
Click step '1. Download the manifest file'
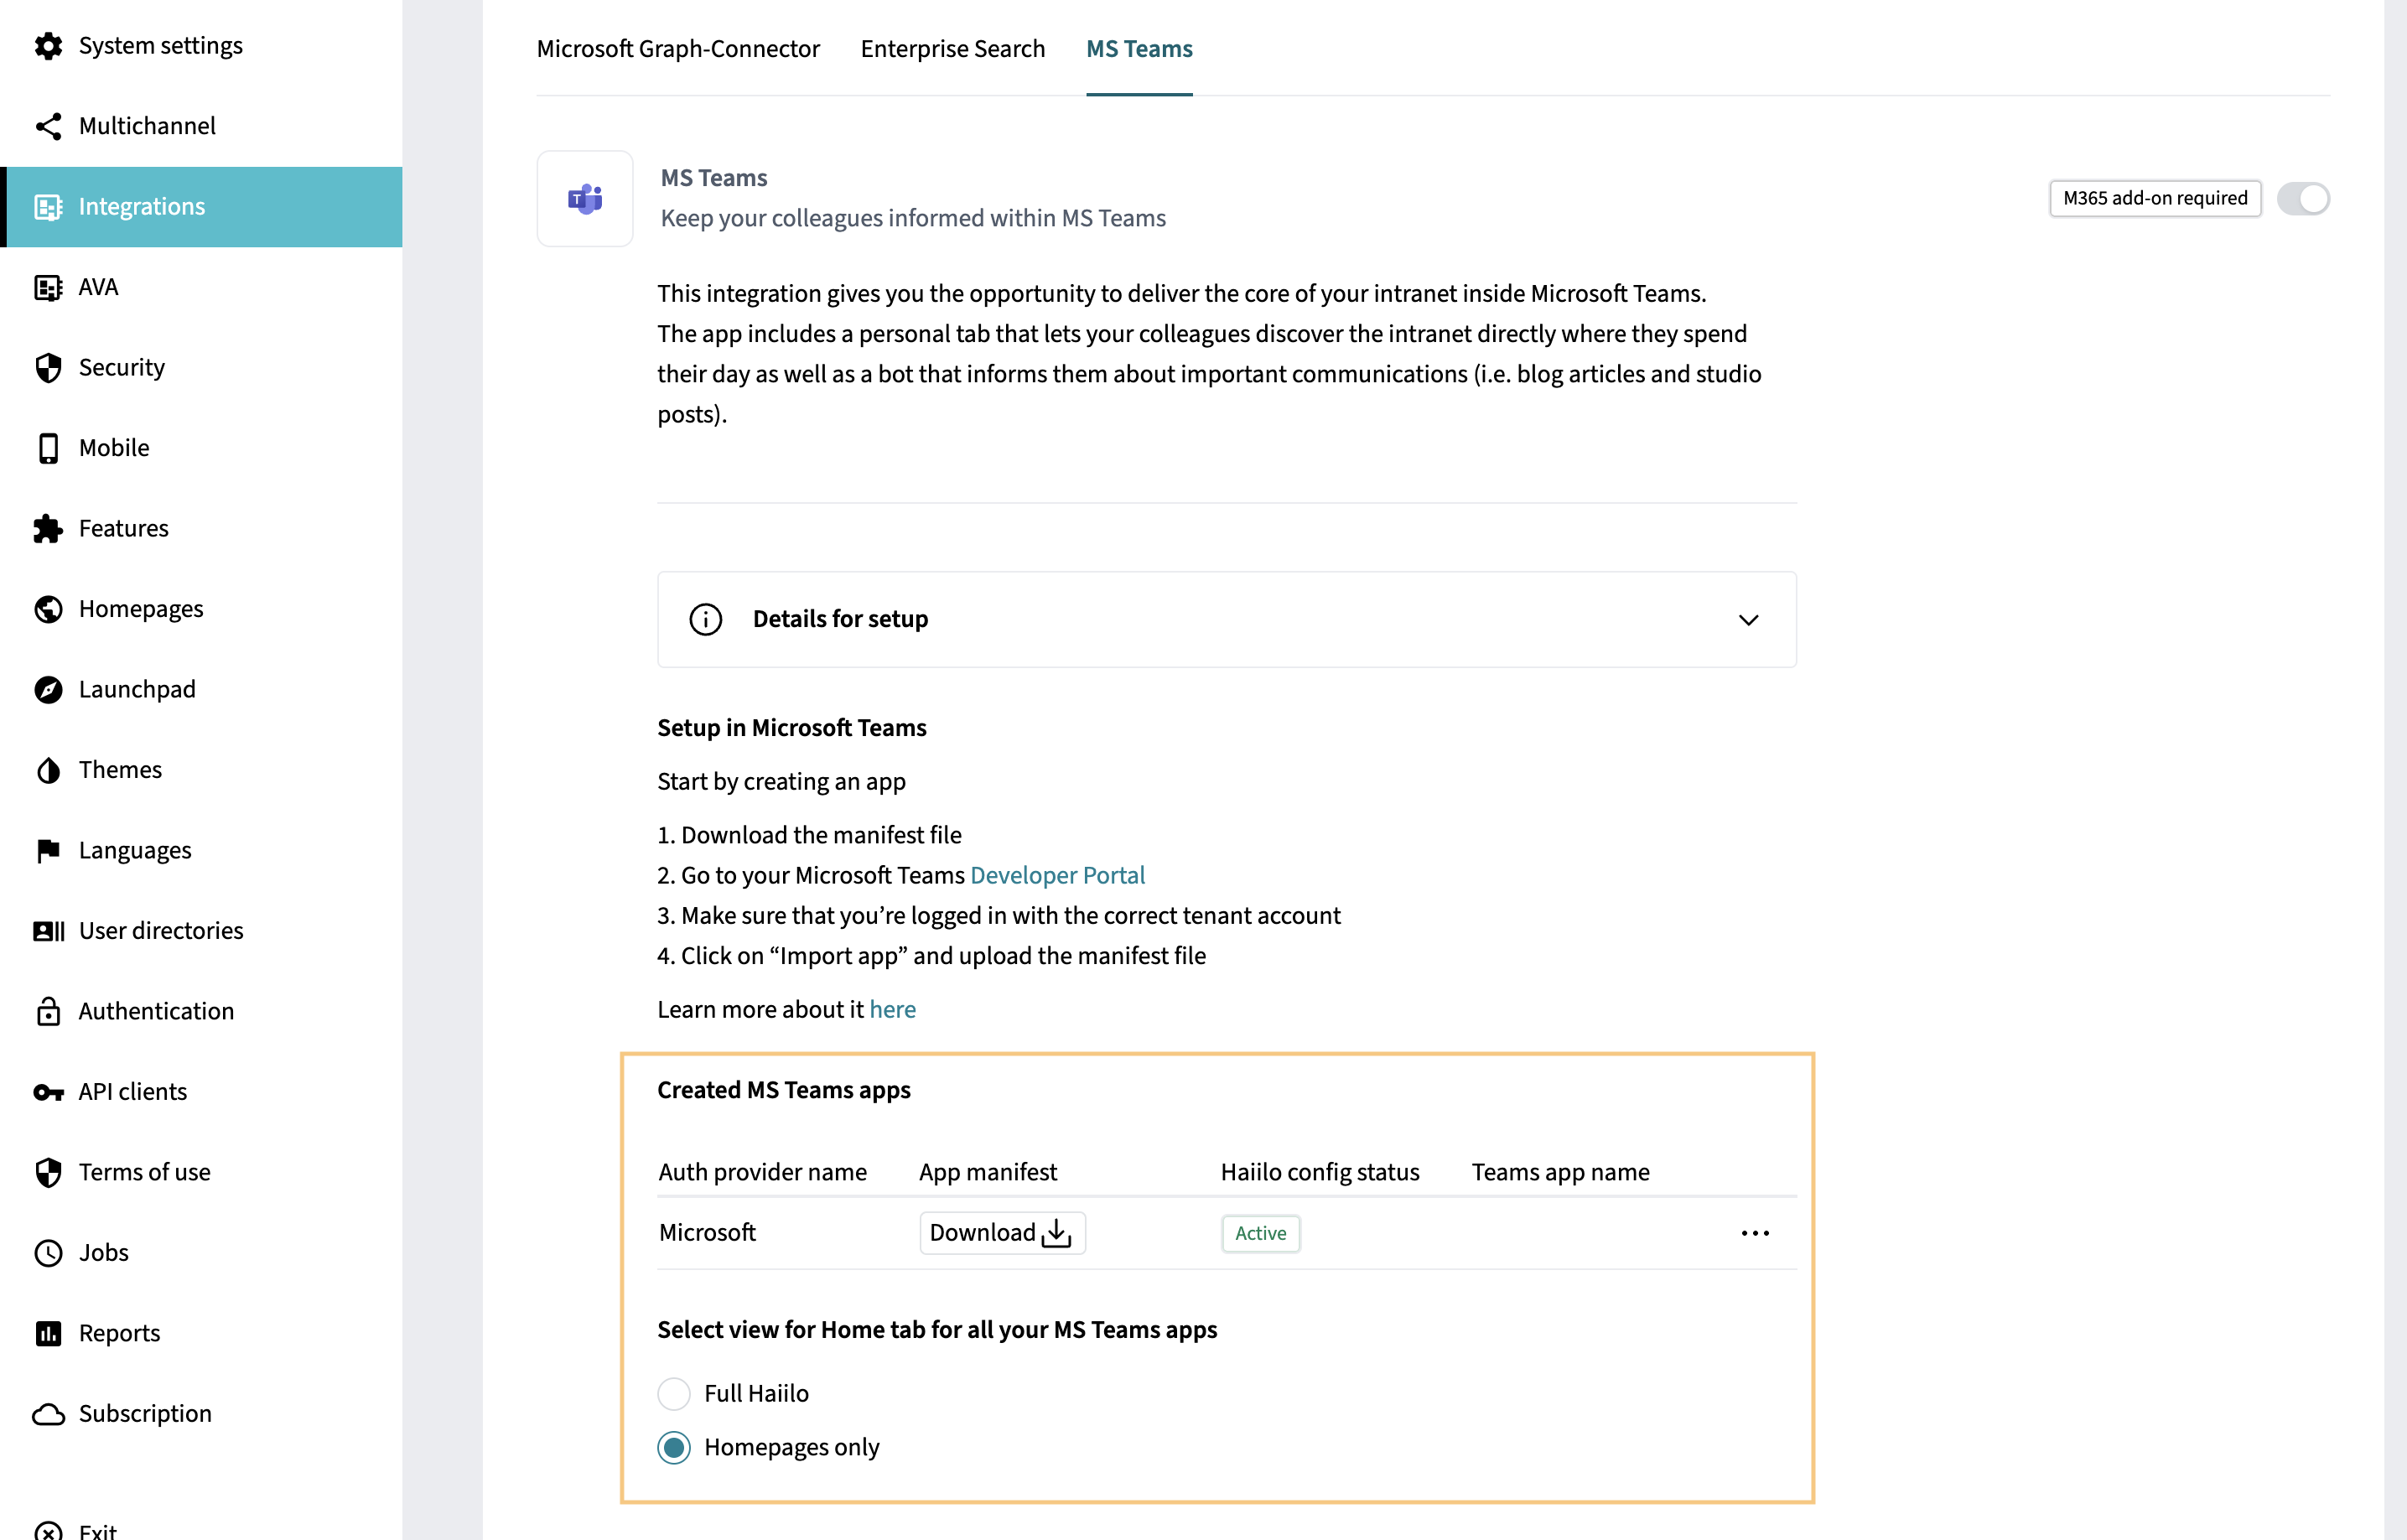pos(809,835)
